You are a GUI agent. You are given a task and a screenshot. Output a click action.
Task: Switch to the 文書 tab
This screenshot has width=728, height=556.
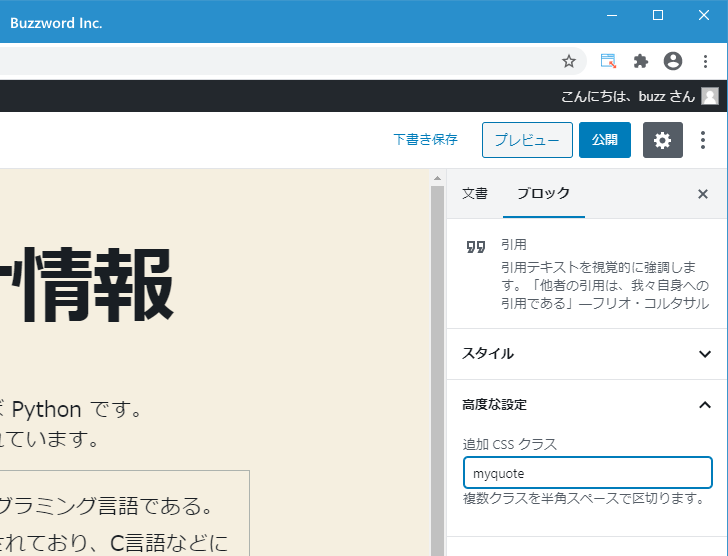point(475,194)
